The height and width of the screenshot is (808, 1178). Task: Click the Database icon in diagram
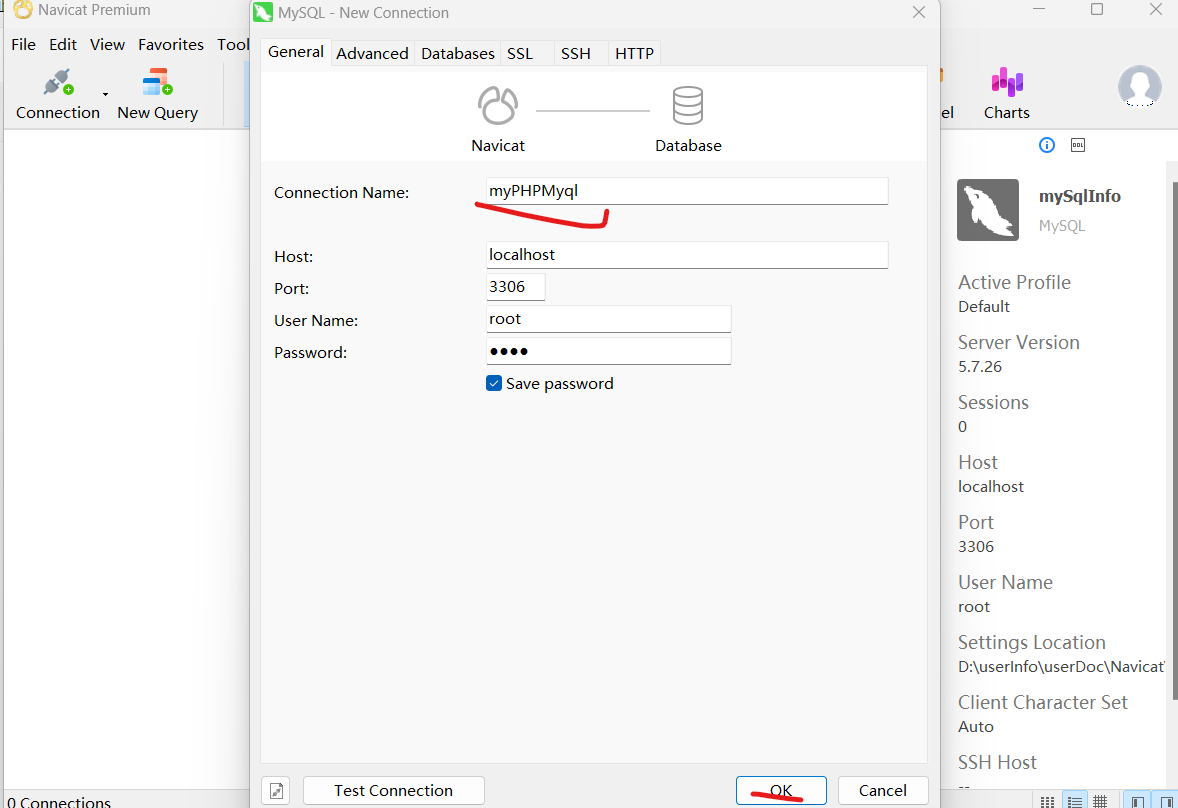(687, 105)
